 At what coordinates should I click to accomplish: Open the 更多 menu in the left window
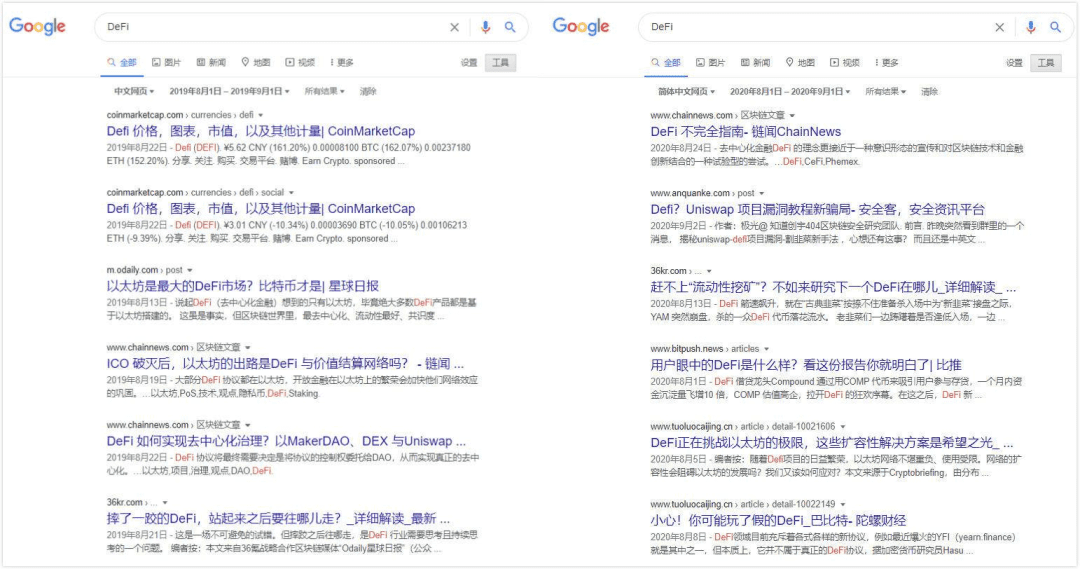342,63
